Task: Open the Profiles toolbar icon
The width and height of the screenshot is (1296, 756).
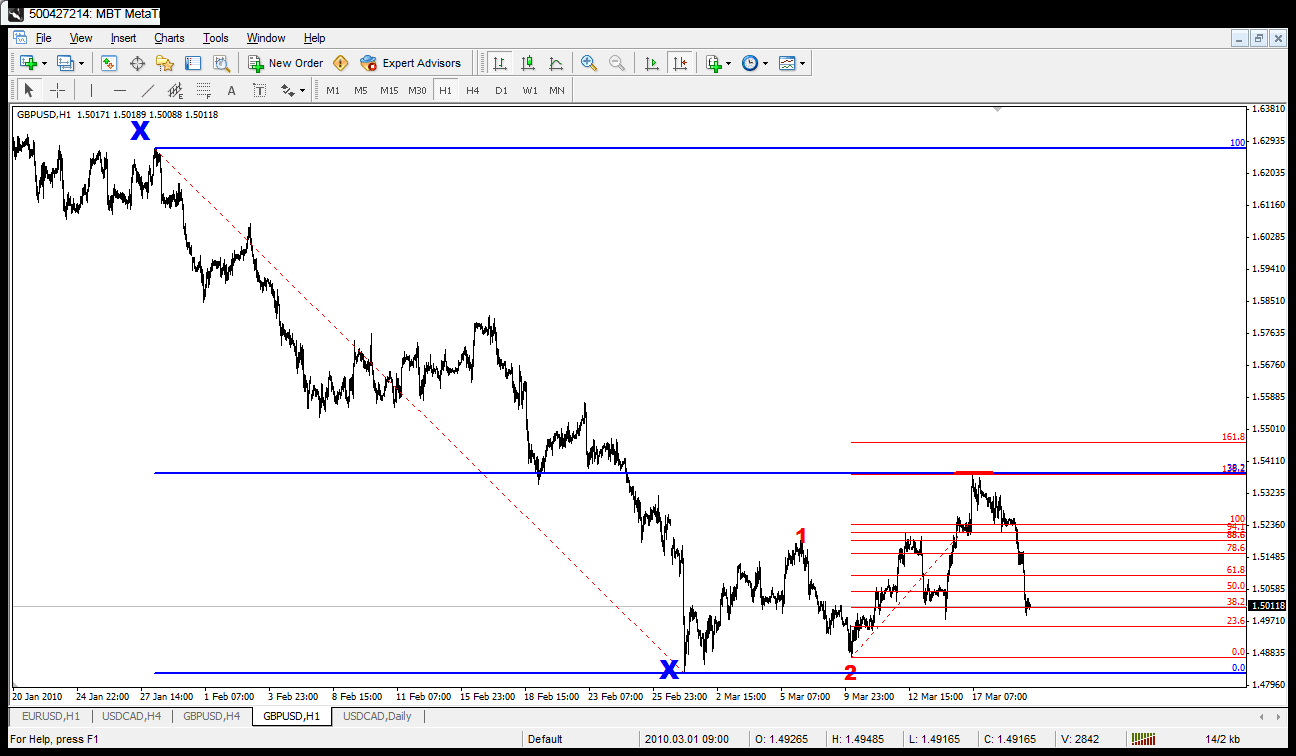Action: point(65,63)
